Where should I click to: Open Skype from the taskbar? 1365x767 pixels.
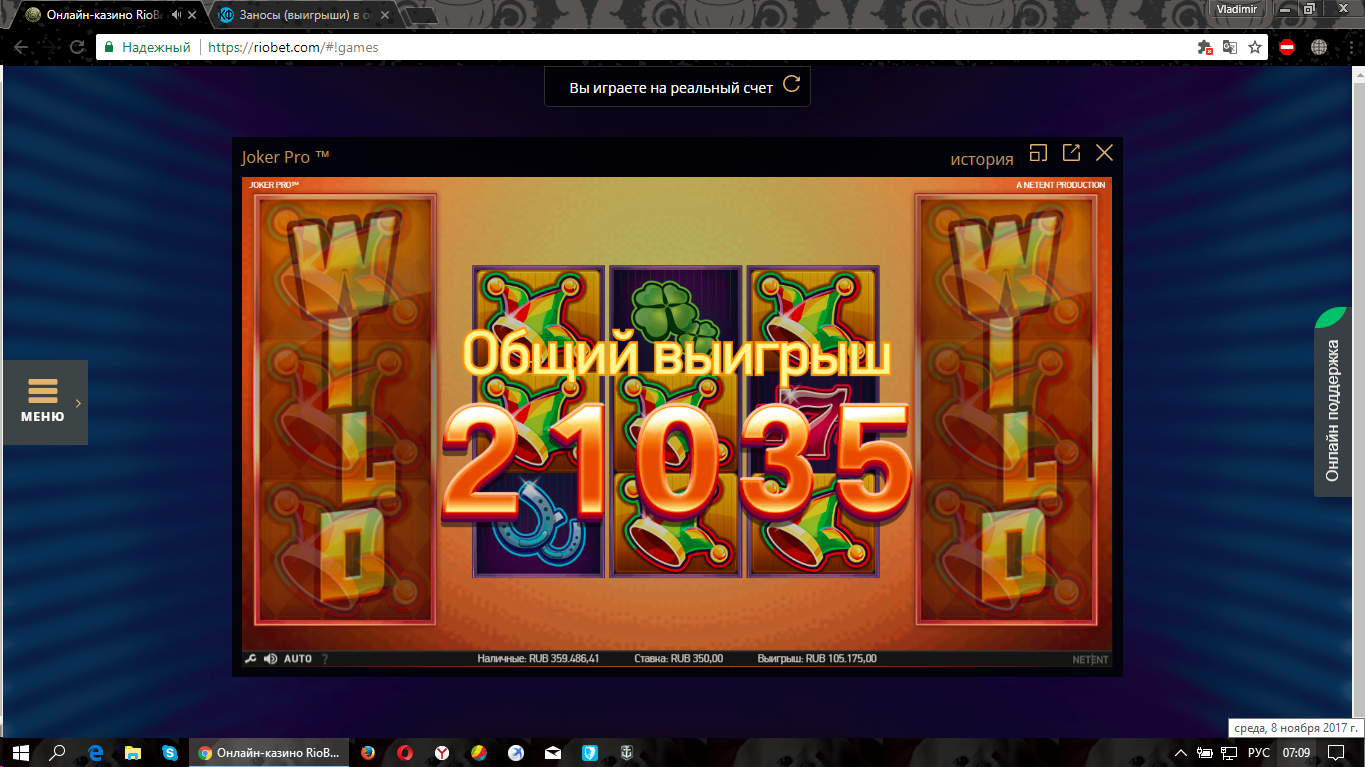tap(169, 752)
